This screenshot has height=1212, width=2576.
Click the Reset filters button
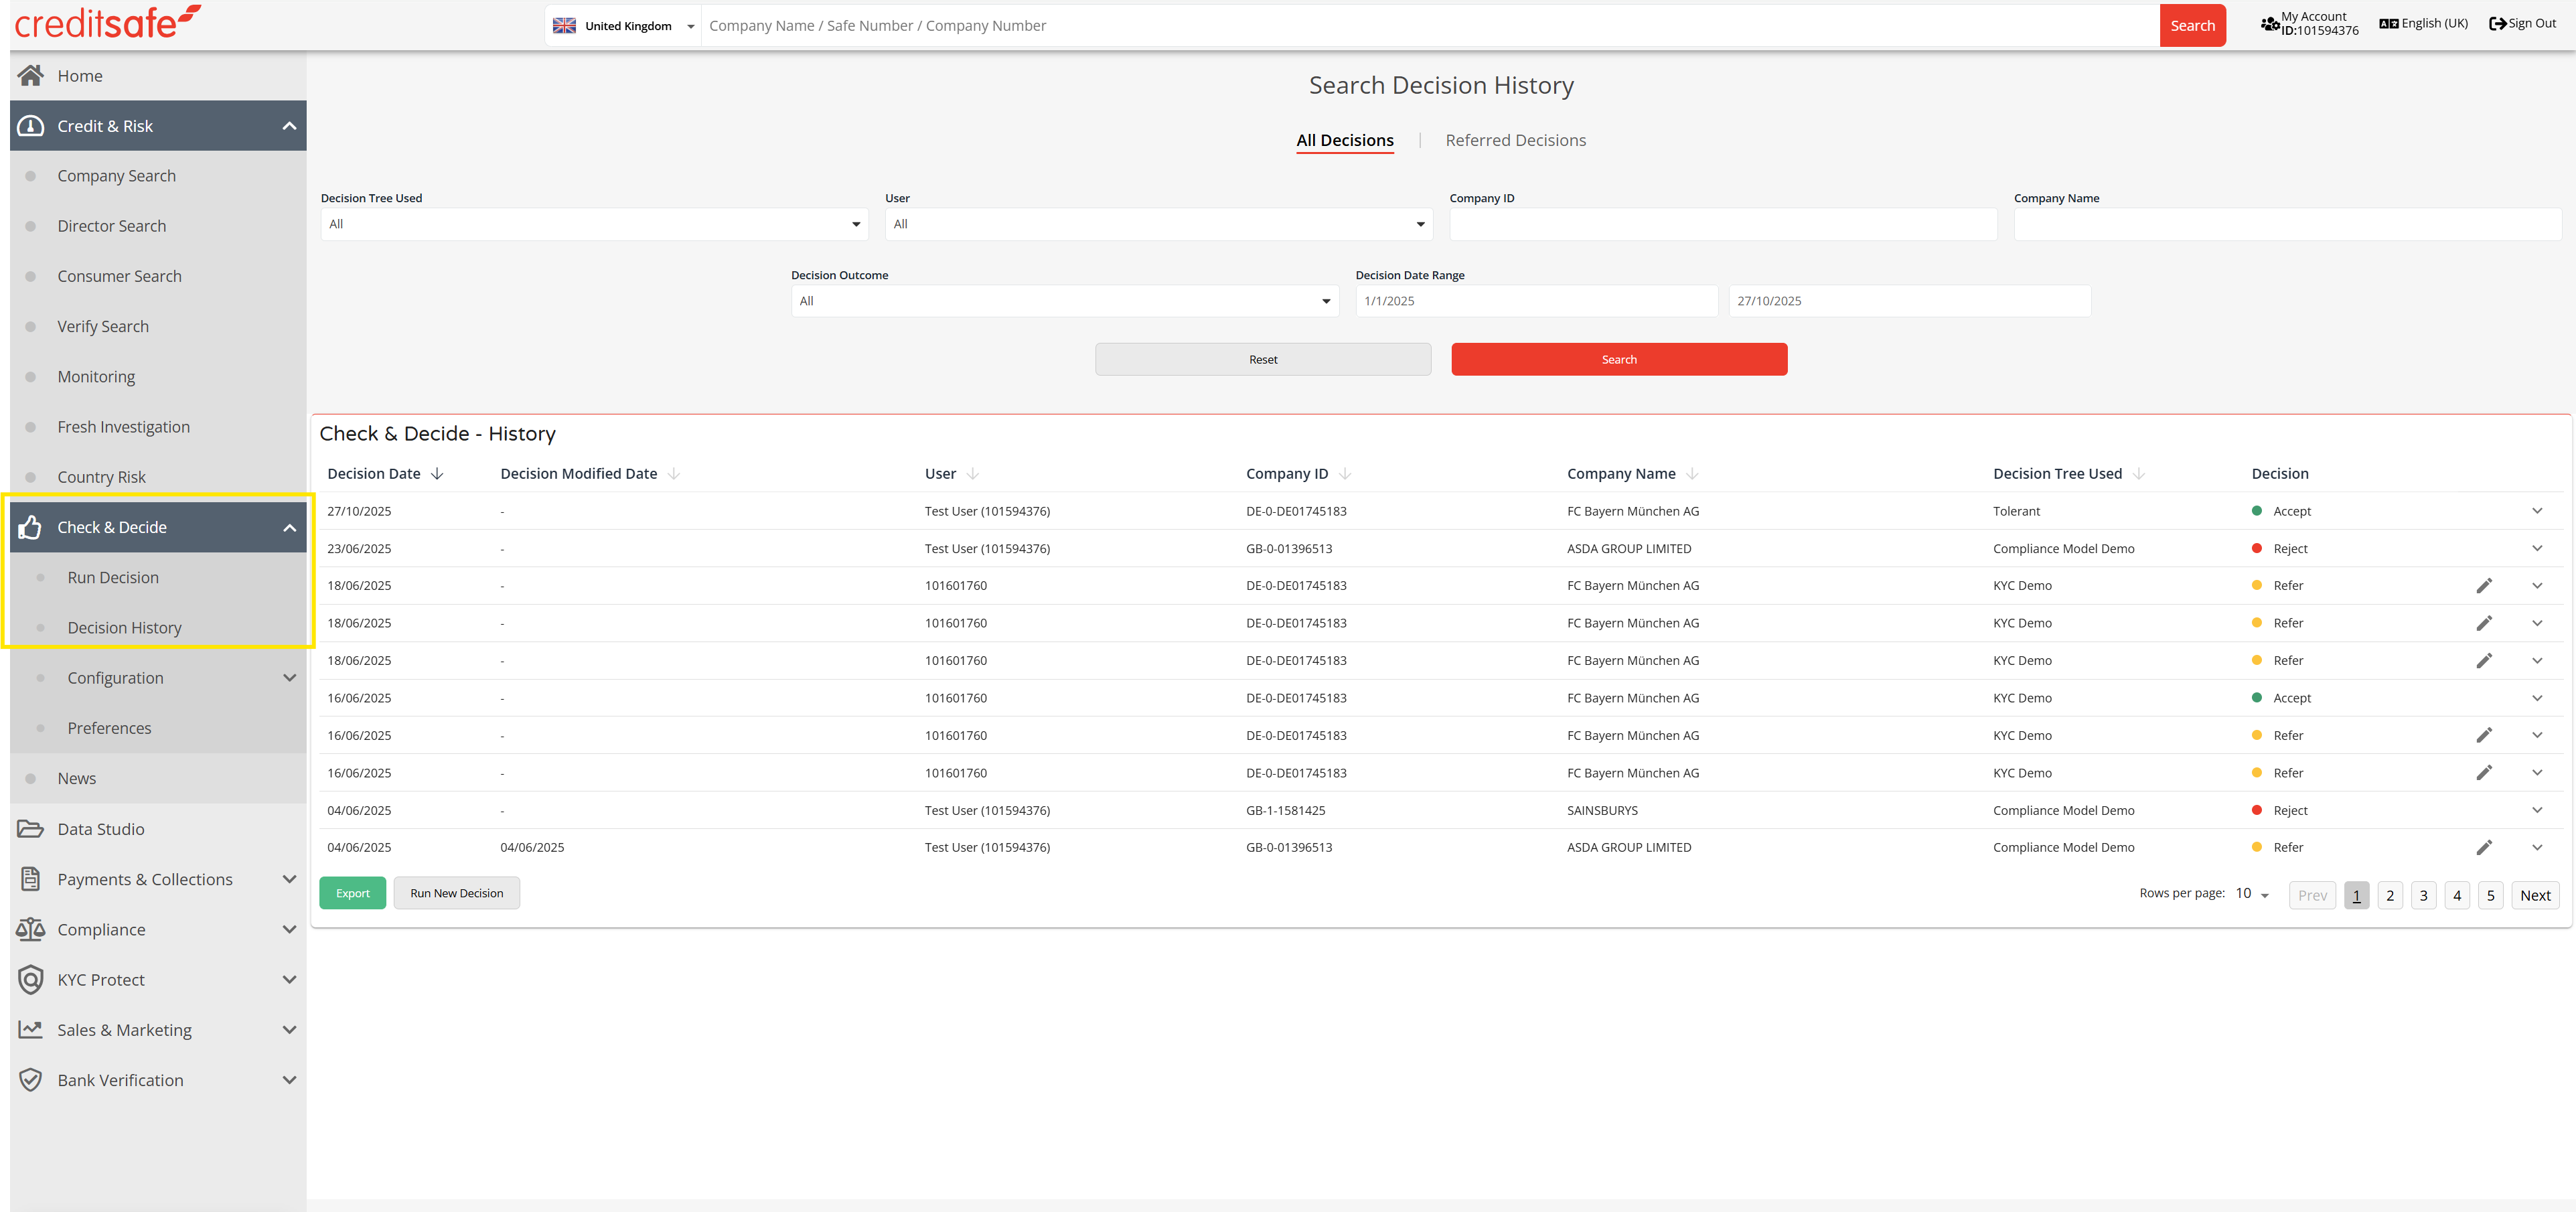pyautogui.click(x=1262, y=360)
